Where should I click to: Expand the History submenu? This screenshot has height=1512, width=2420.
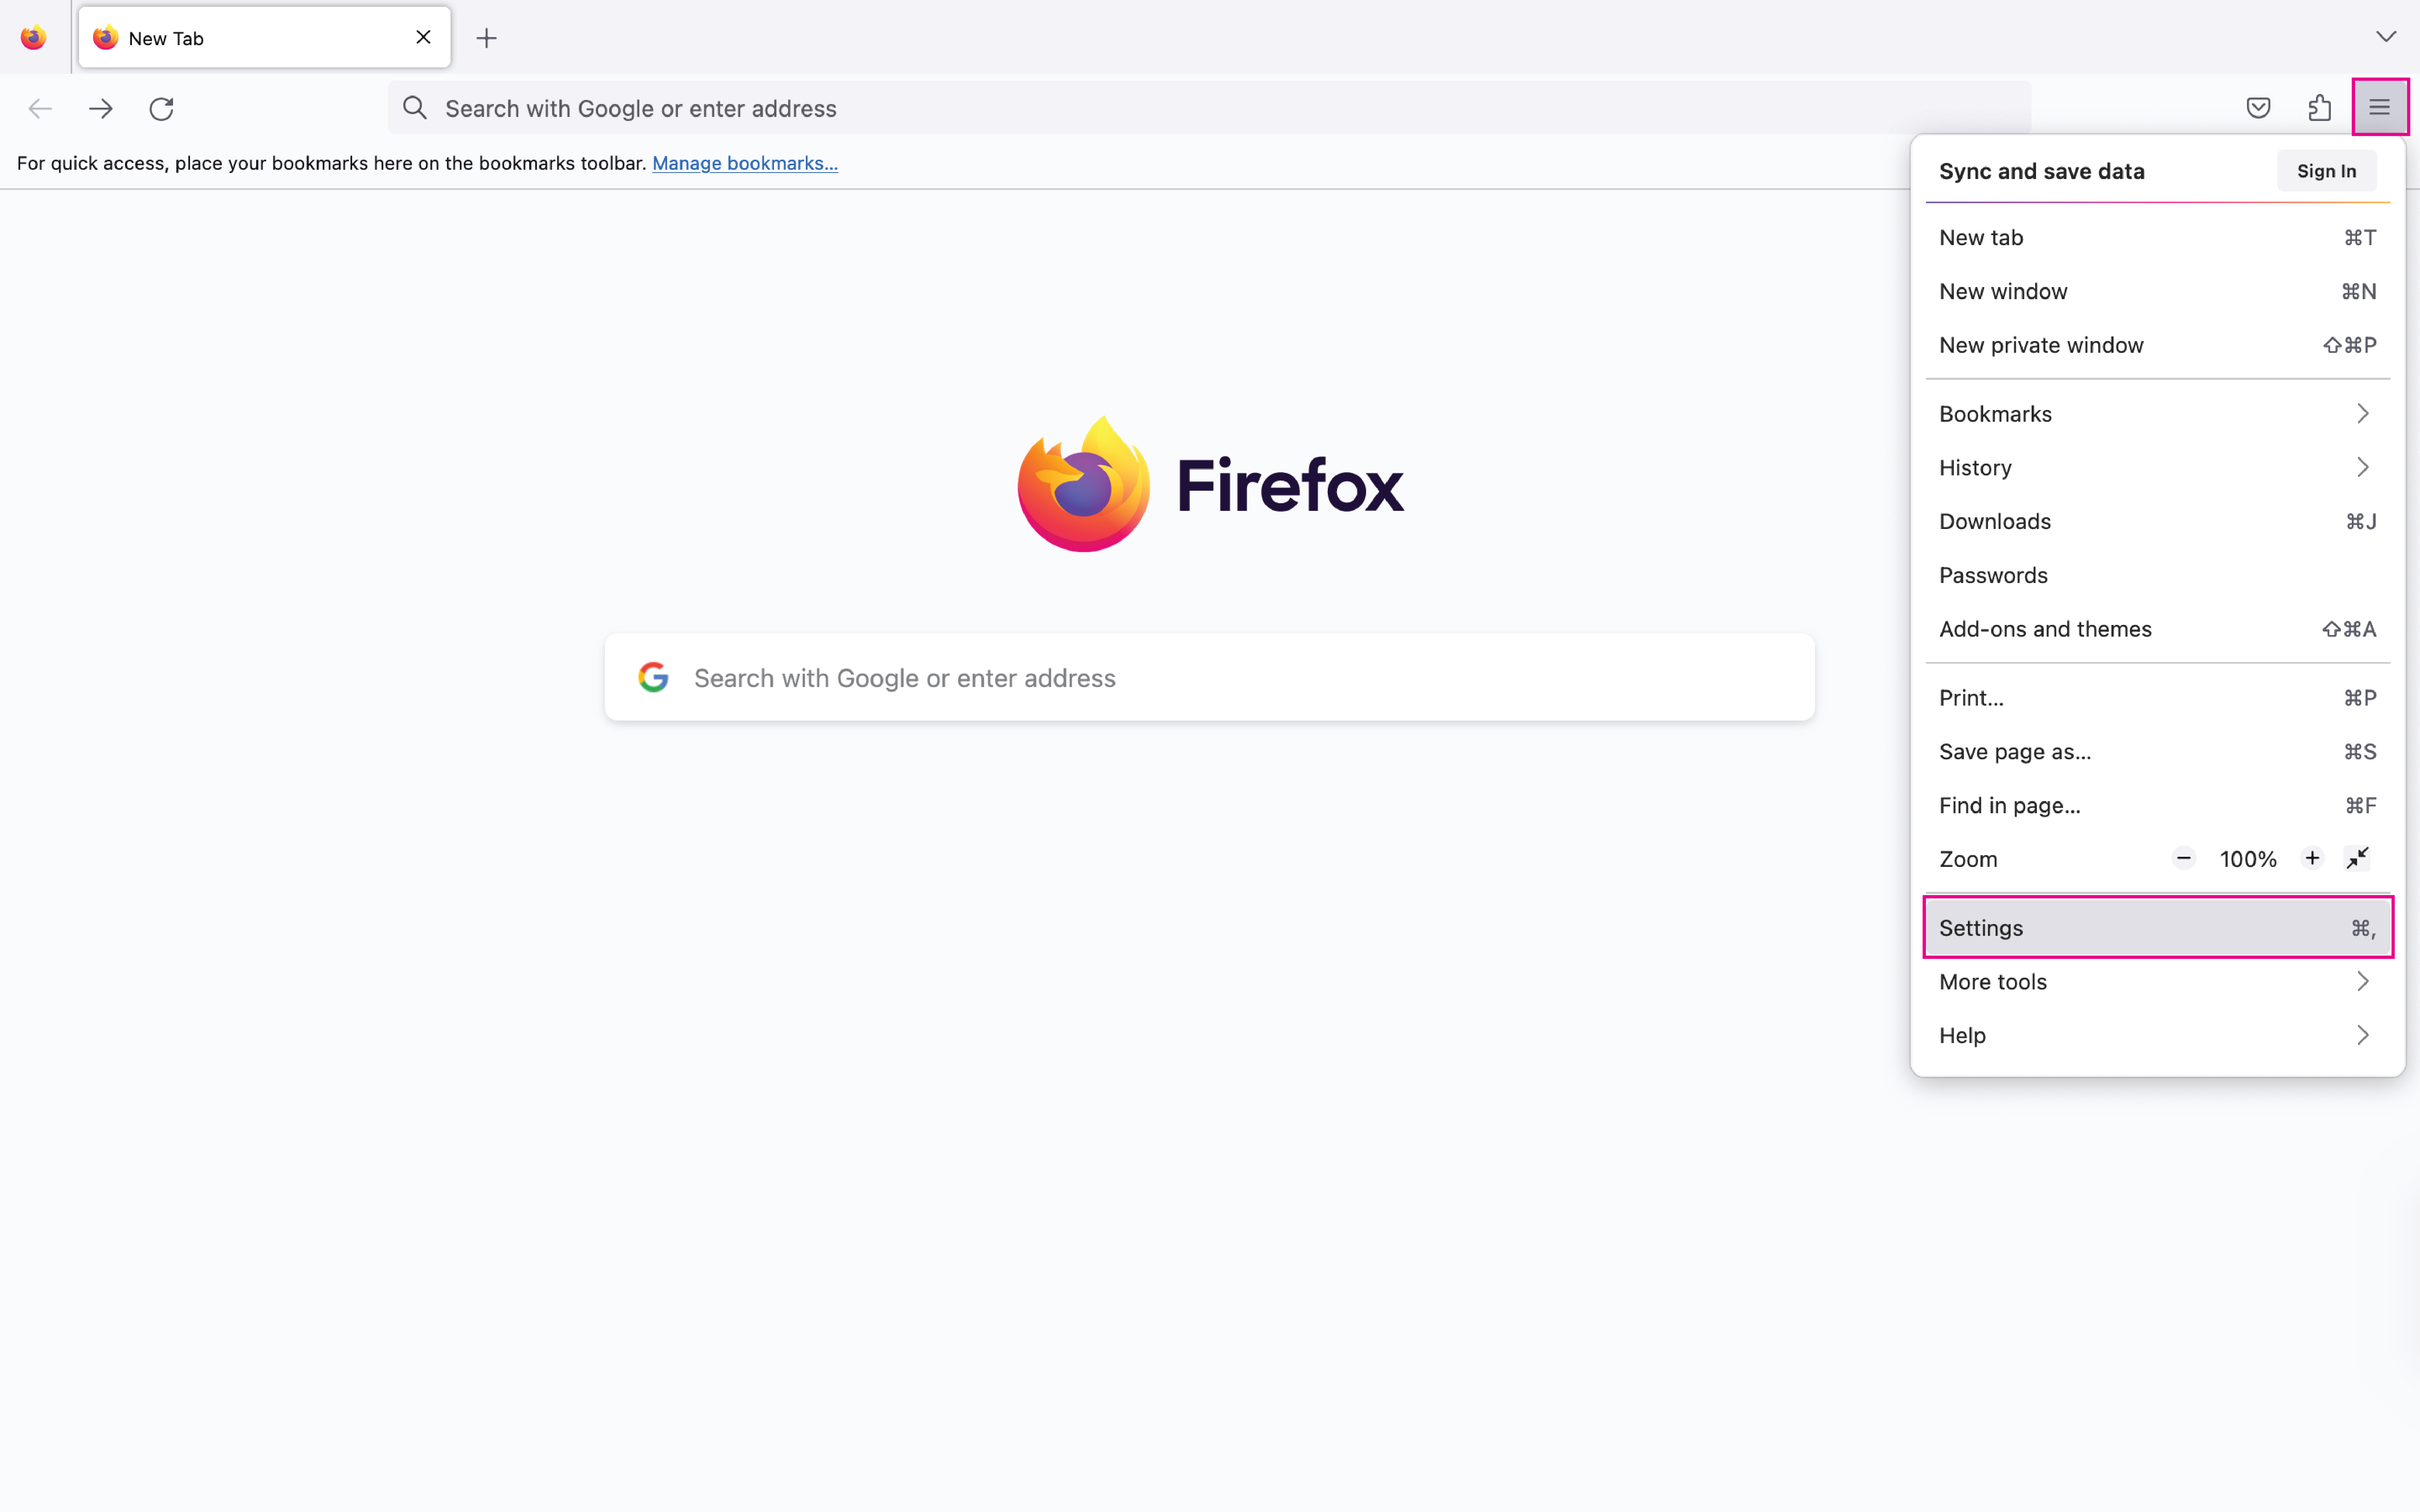[2158, 468]
